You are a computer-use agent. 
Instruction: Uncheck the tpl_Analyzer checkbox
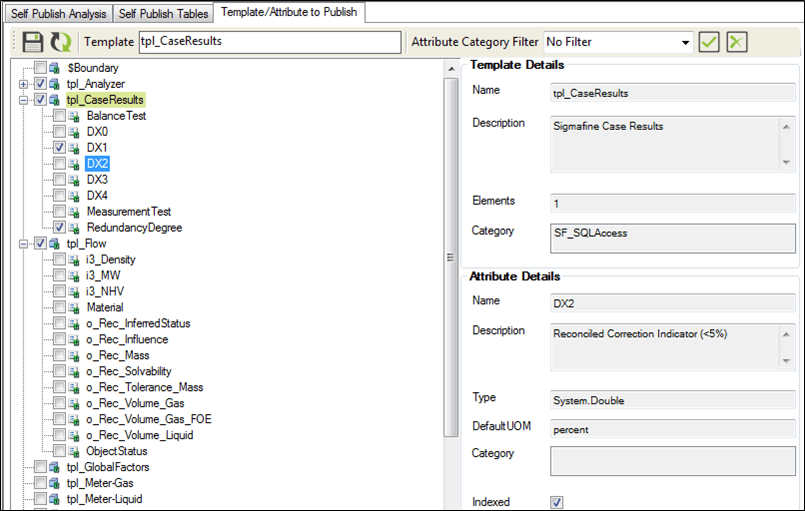point(41,83)
